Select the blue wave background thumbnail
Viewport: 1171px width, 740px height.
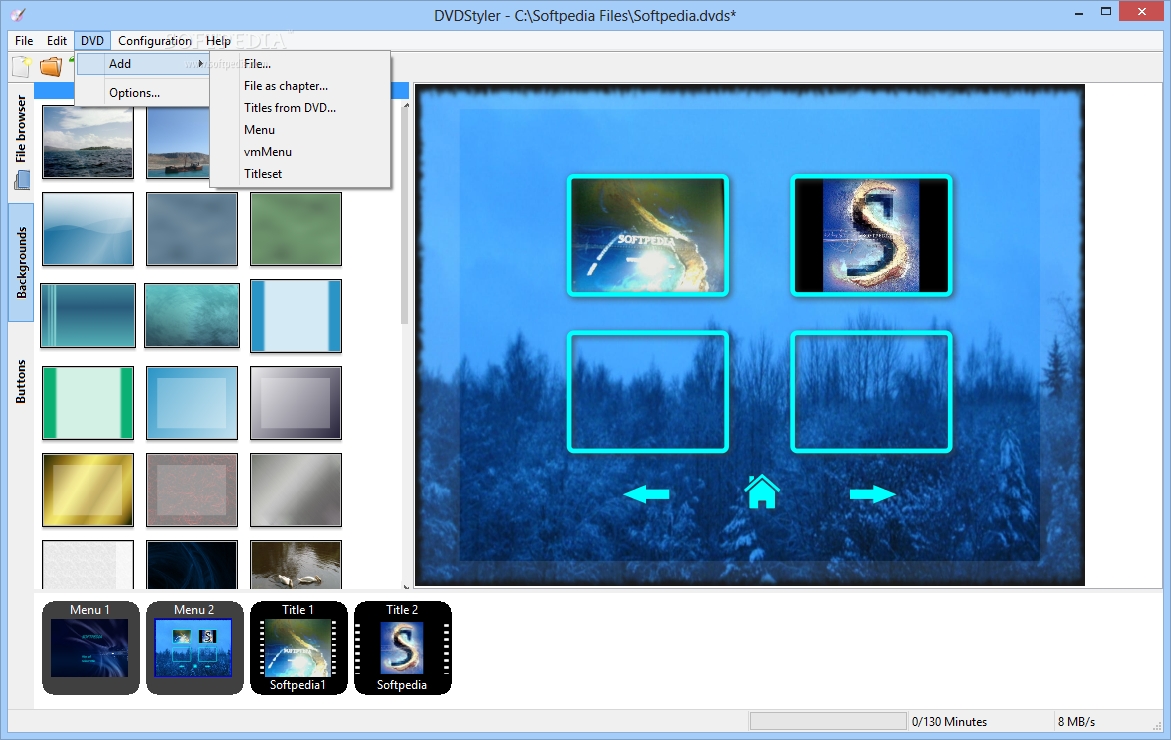click(x=88, y=228)
